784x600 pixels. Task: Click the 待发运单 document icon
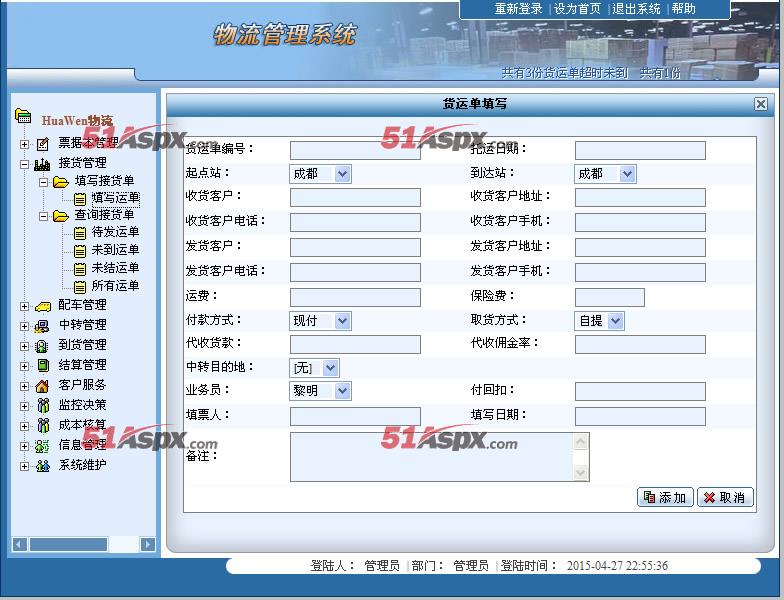pos(80,233)
